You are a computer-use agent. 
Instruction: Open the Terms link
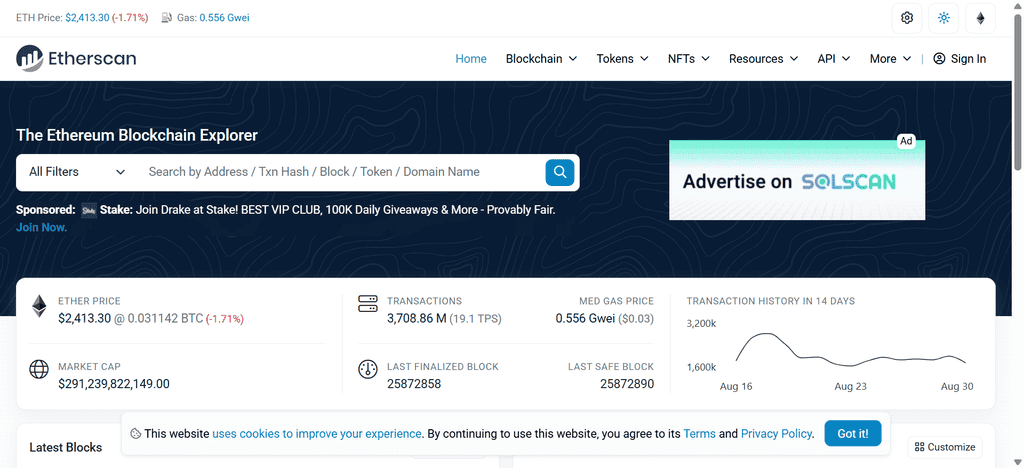click(699, 433)
